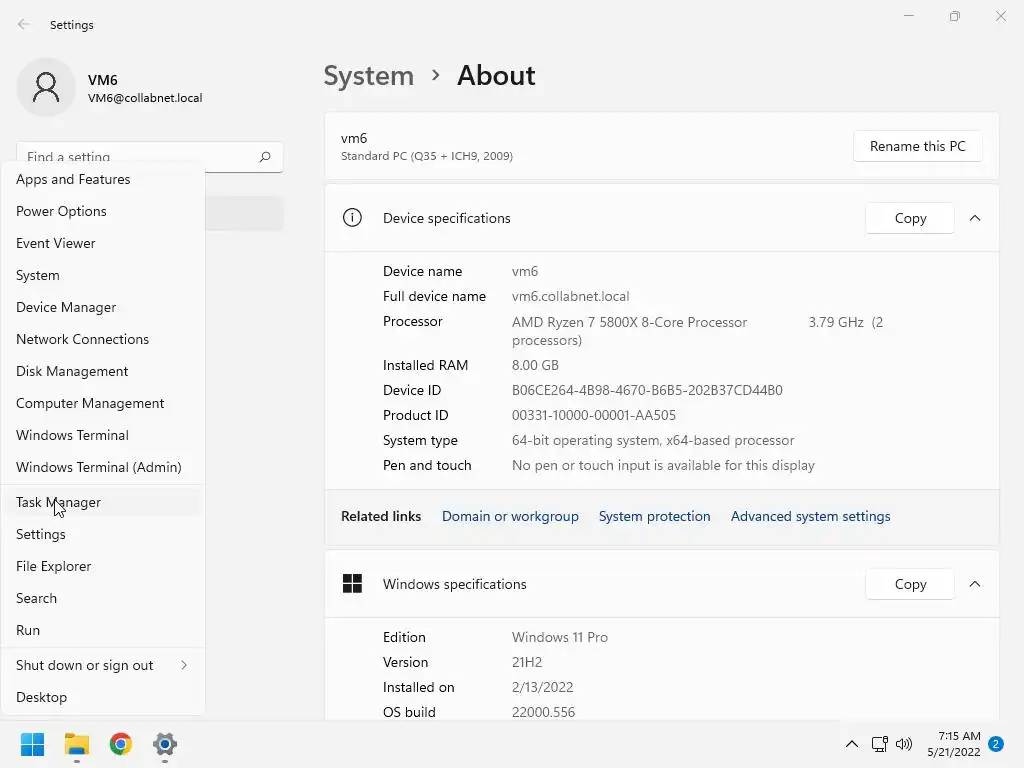Open notification badge showing 2
This screenshot has width=1024, height=768.
click(996, 744)
